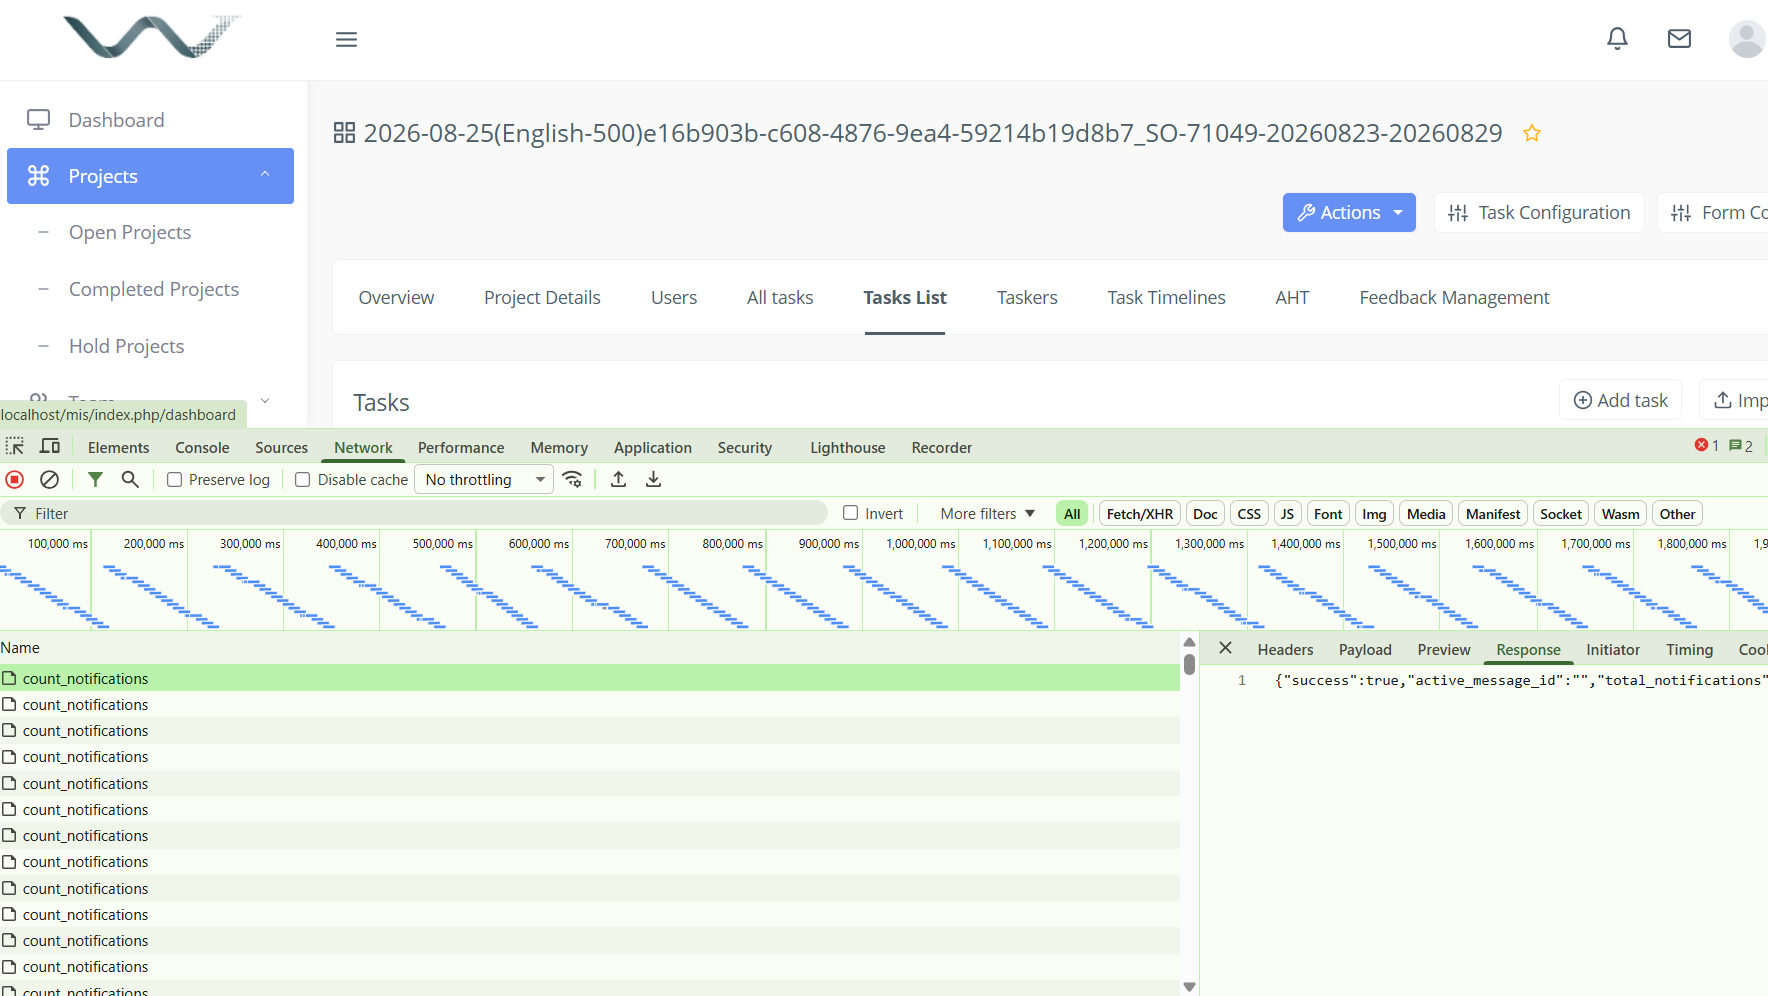Toggle device toolbar in DevTools
Viewport: 1768px width, 996px height.
coord(50,446)
